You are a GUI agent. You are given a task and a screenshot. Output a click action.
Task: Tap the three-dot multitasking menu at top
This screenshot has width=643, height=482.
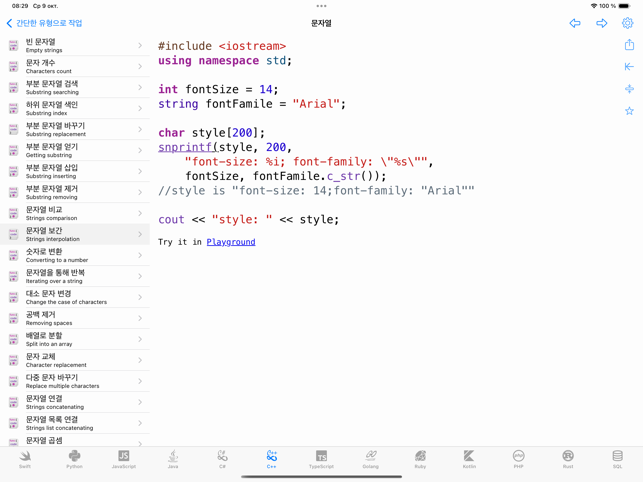322,6
